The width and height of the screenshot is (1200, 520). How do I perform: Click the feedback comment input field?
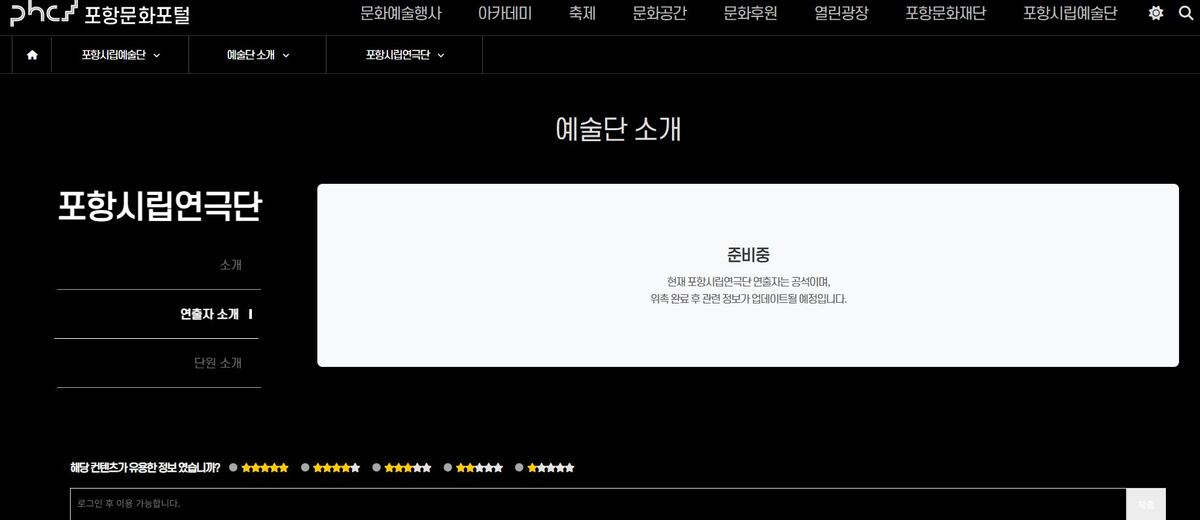[597, 504]
